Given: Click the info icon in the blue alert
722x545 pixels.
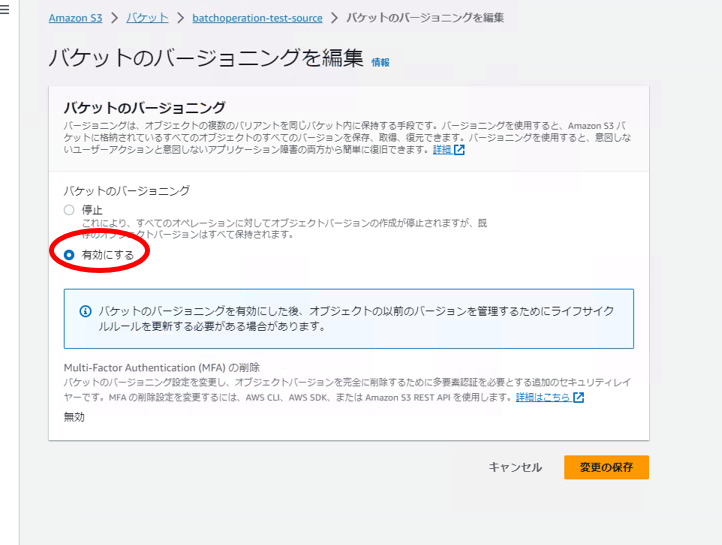Looking at the screenshot, I should [85, 312].
